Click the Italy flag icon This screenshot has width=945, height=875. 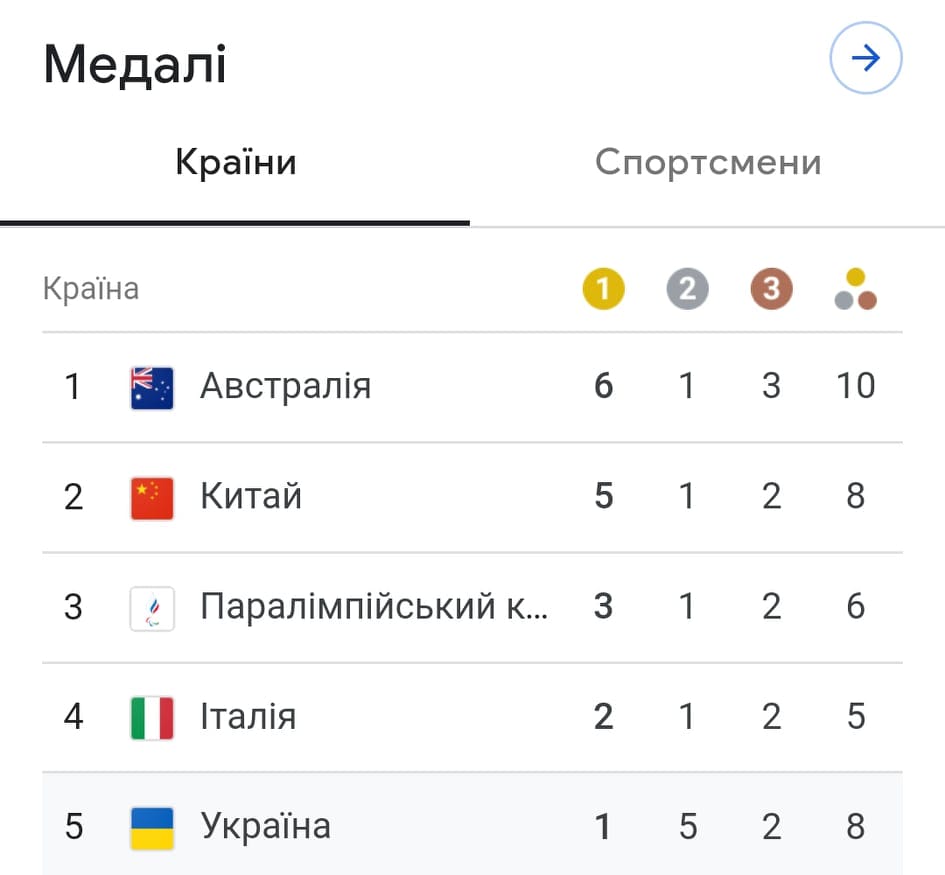[x=152, y=717]
